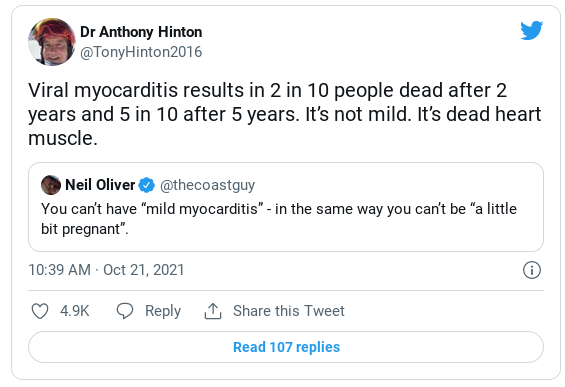Click the heart like icon
The width and height of the screenshot is (565, 387).
tap(40, 311)
